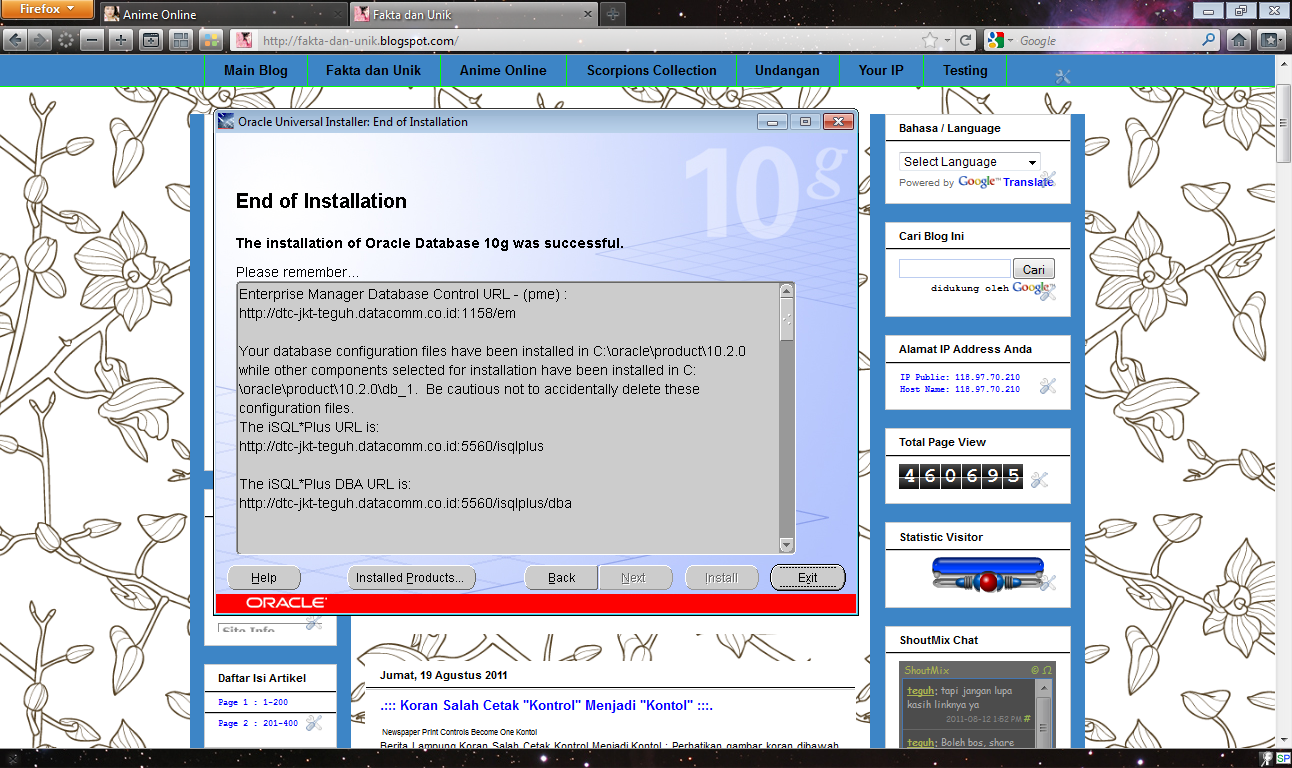The height and width of the screenshot is (768, 1292).
Task: Click the new tab window toolbar icon
Action: [x=151, y=40]
